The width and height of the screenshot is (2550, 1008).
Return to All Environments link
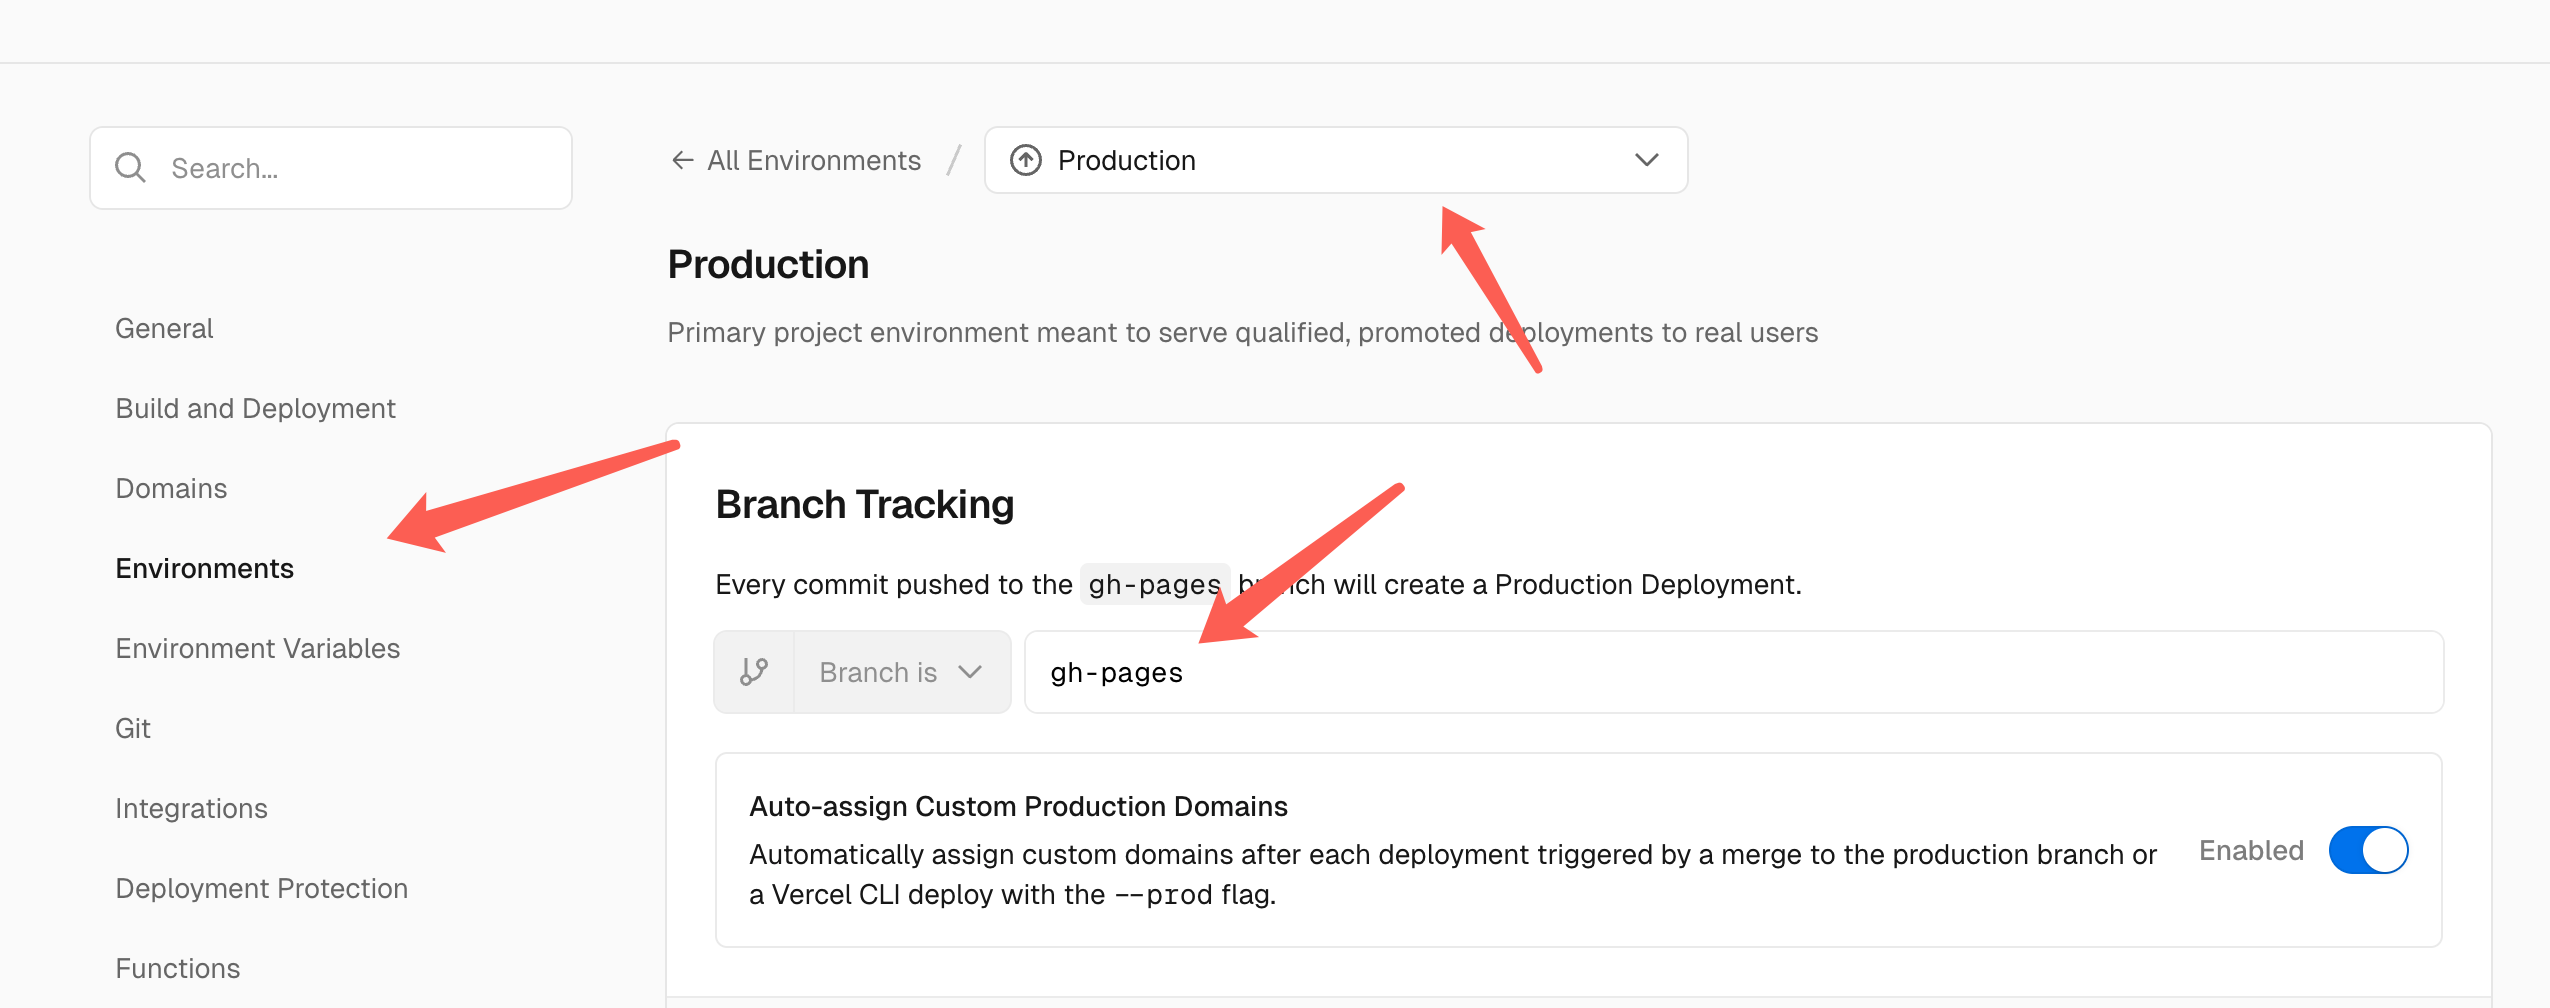coord(813,160)
